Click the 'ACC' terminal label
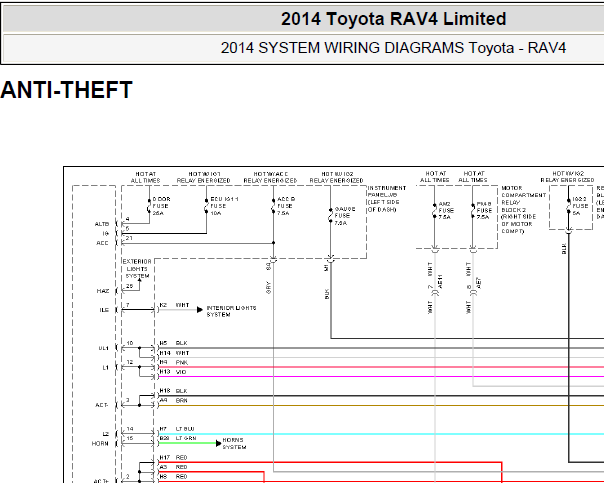The image size is (604, 483). pos(102,243)
